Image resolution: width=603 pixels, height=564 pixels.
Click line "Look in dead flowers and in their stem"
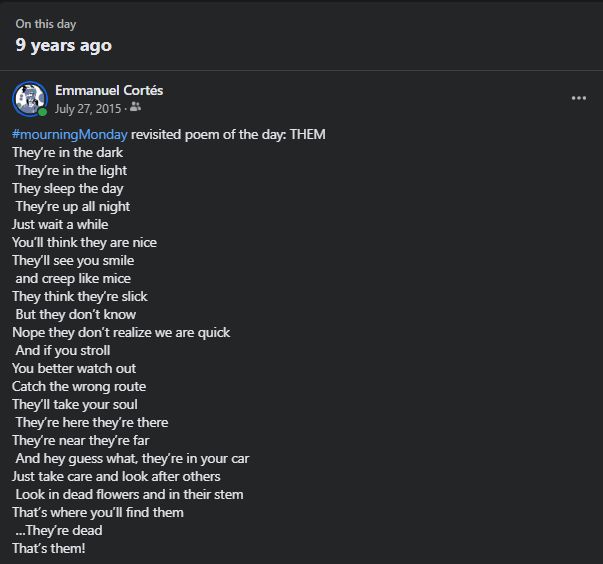tap(129, 494)
